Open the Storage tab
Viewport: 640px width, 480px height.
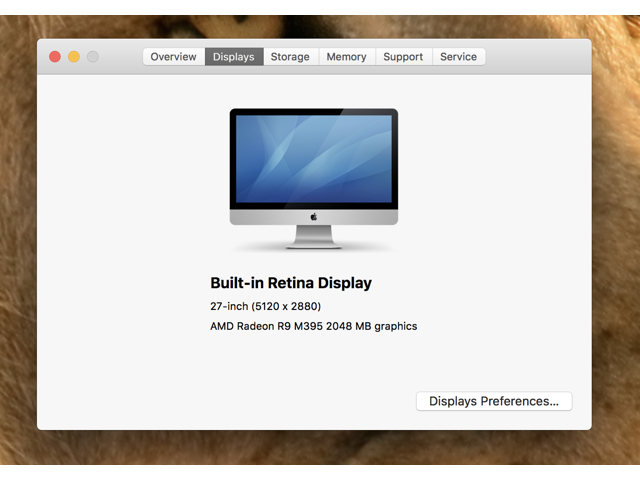pos(290,57)
